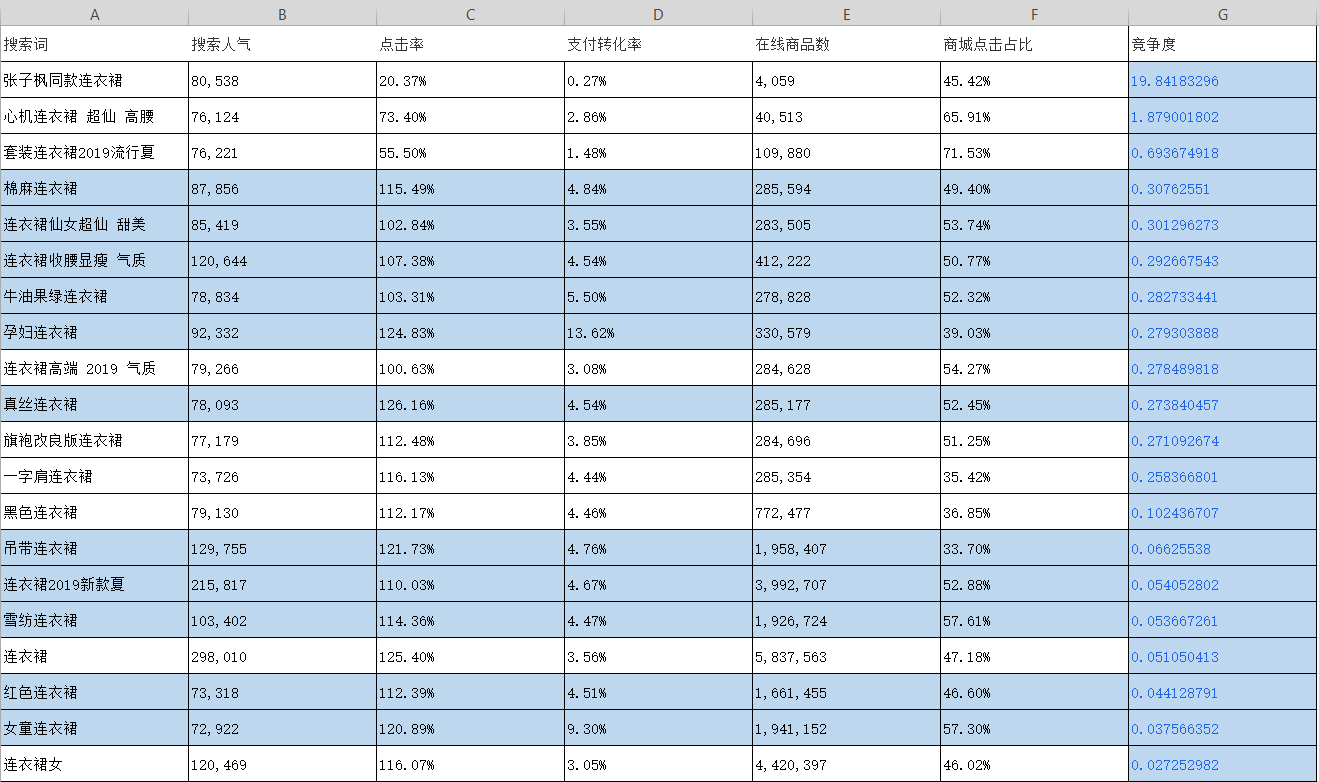Click conversion rate value 0.27%
The height and width of the screenshot is (782, 1319).
click(x=658, y=80)
